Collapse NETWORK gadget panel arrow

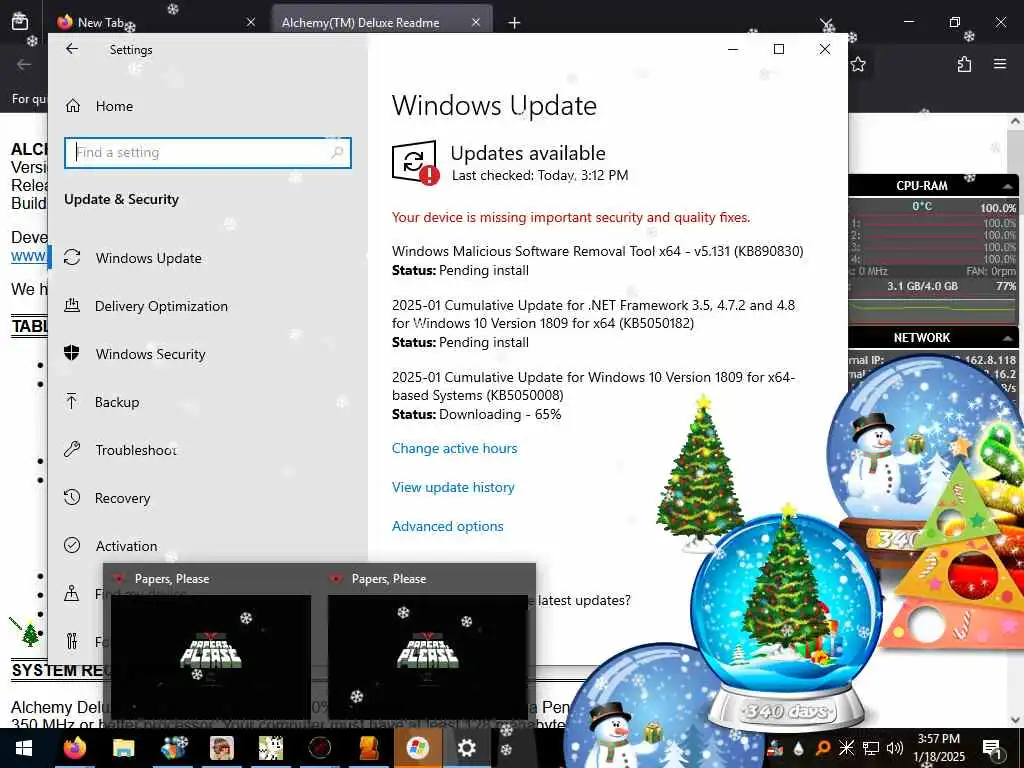tap(1008, 338)
